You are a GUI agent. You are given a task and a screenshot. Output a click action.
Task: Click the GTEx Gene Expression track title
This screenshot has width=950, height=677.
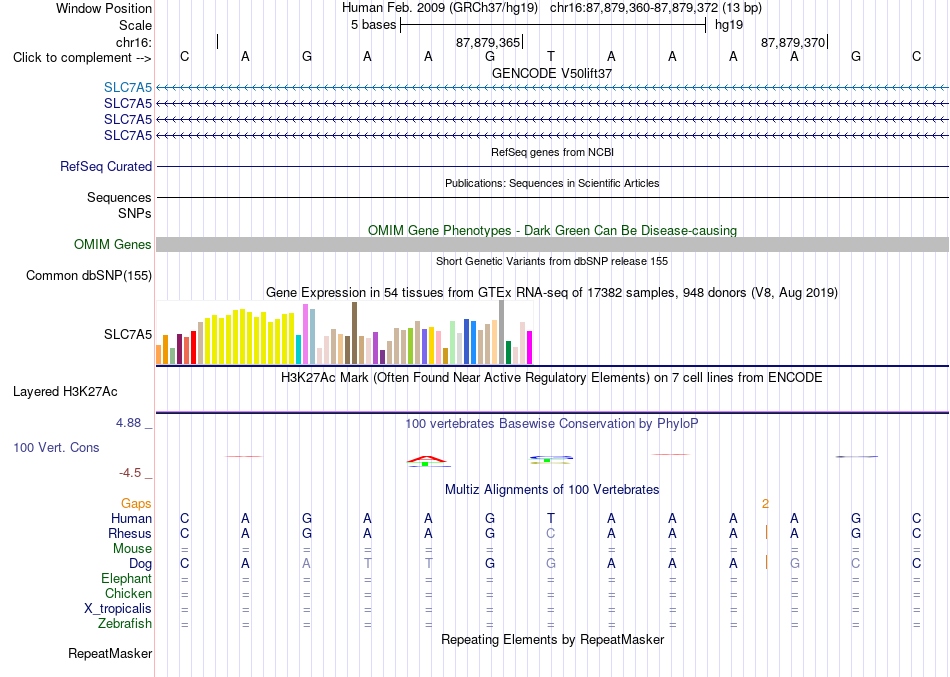coord(552,293)
